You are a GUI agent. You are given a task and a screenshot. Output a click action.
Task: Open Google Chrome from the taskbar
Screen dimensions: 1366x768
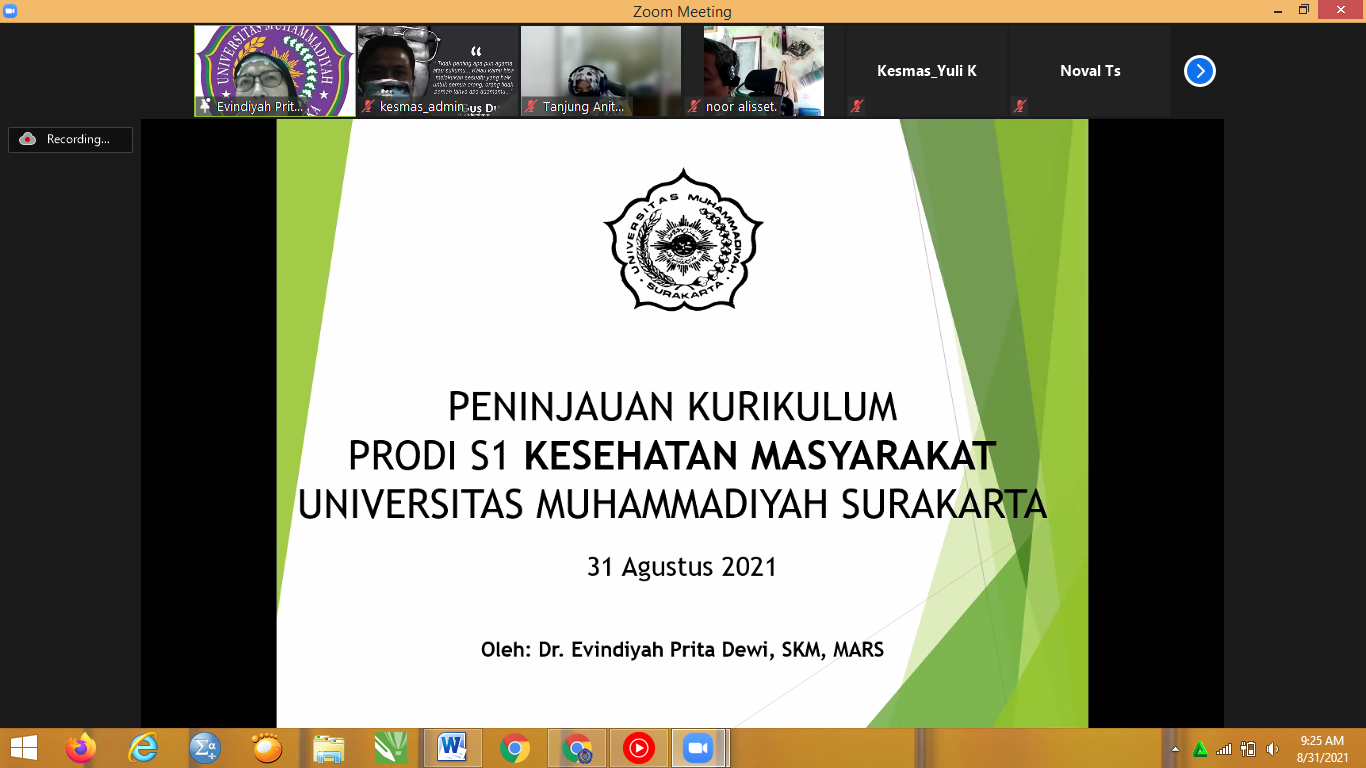[515, 748]
